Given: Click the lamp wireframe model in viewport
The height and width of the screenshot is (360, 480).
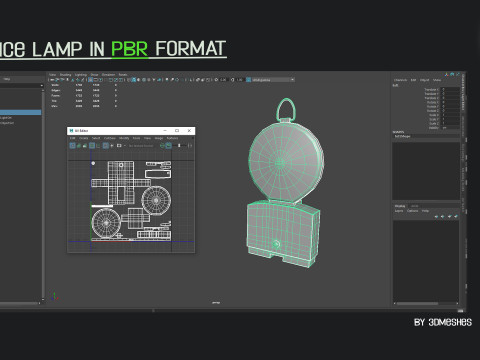Looking at the screenshot, I should tap(284, 183).
